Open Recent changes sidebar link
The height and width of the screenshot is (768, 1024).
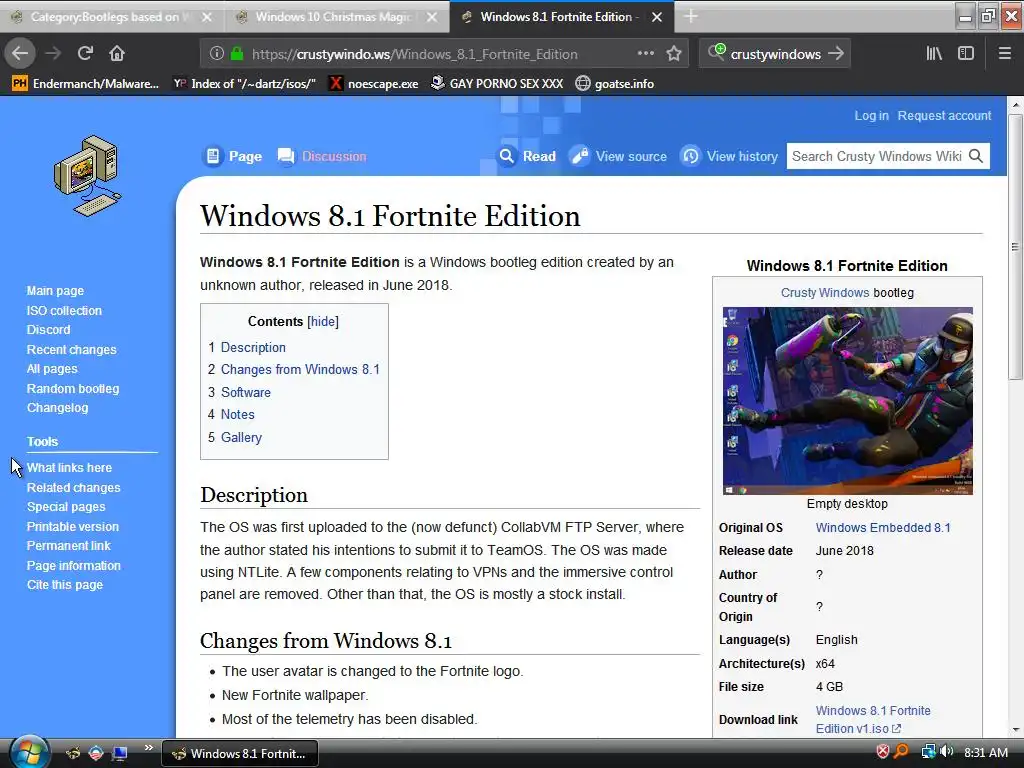coord(71,349)
